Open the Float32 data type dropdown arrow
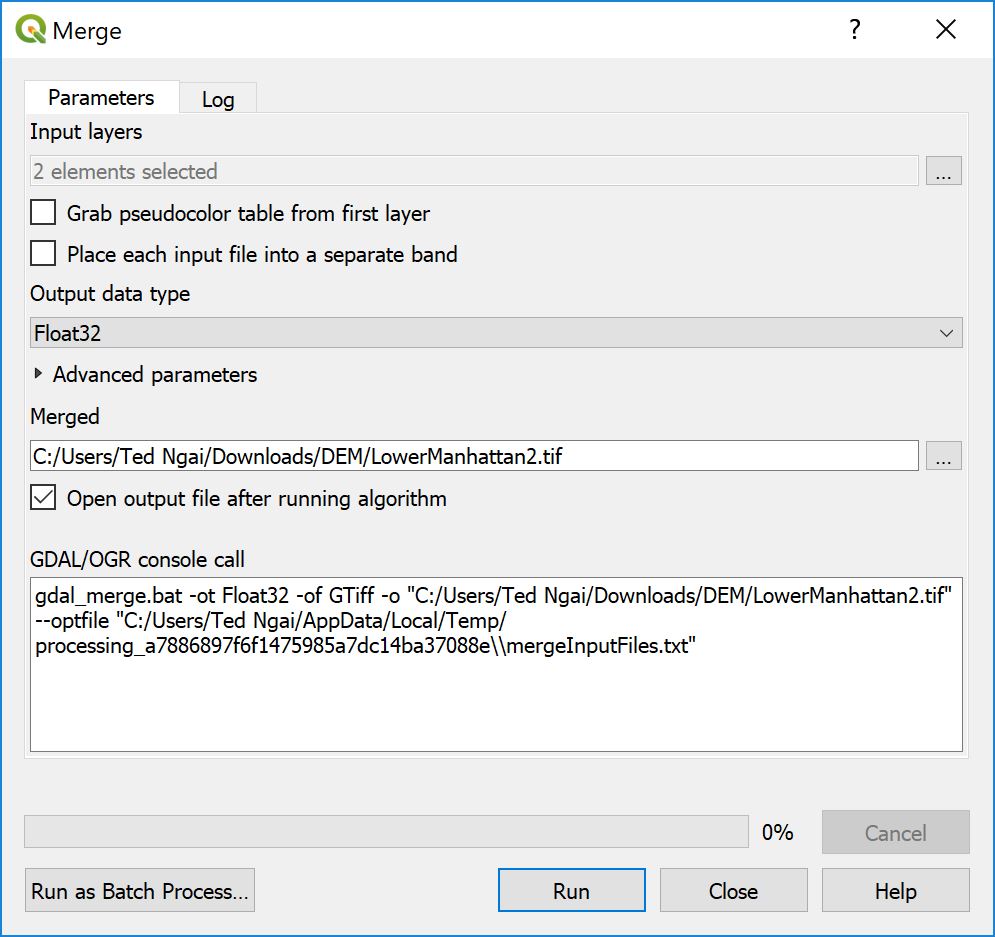995x937 pixels. 946,332
